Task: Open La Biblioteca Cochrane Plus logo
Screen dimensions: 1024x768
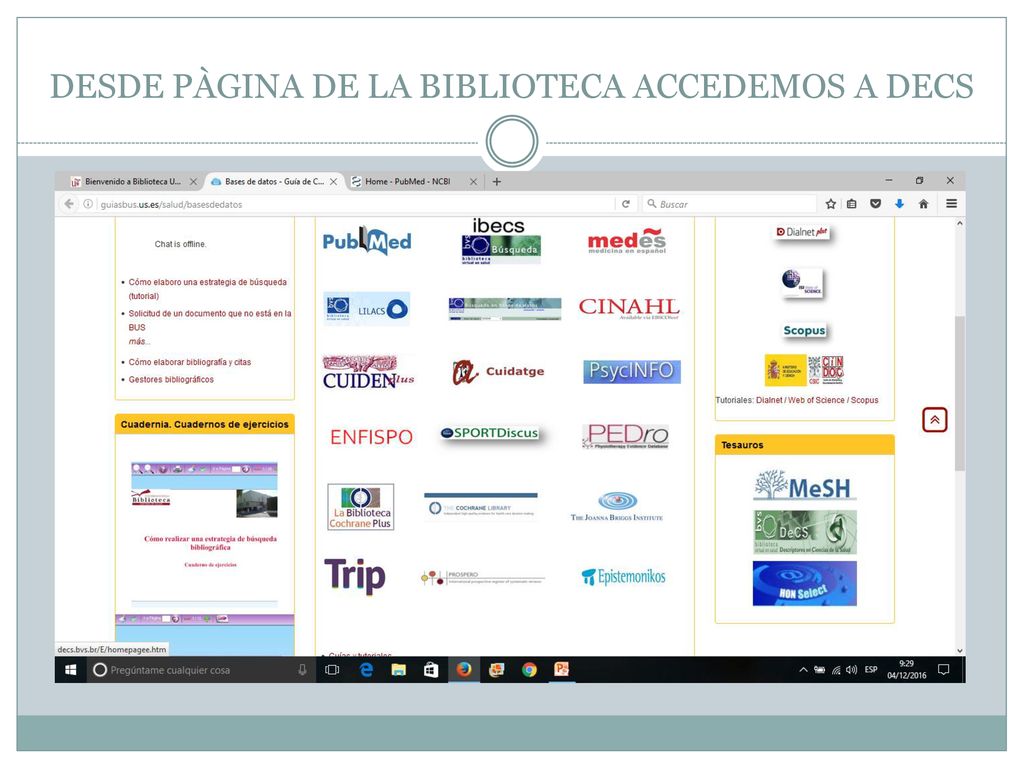Action: pyautogui.click(x=360, y=507)
